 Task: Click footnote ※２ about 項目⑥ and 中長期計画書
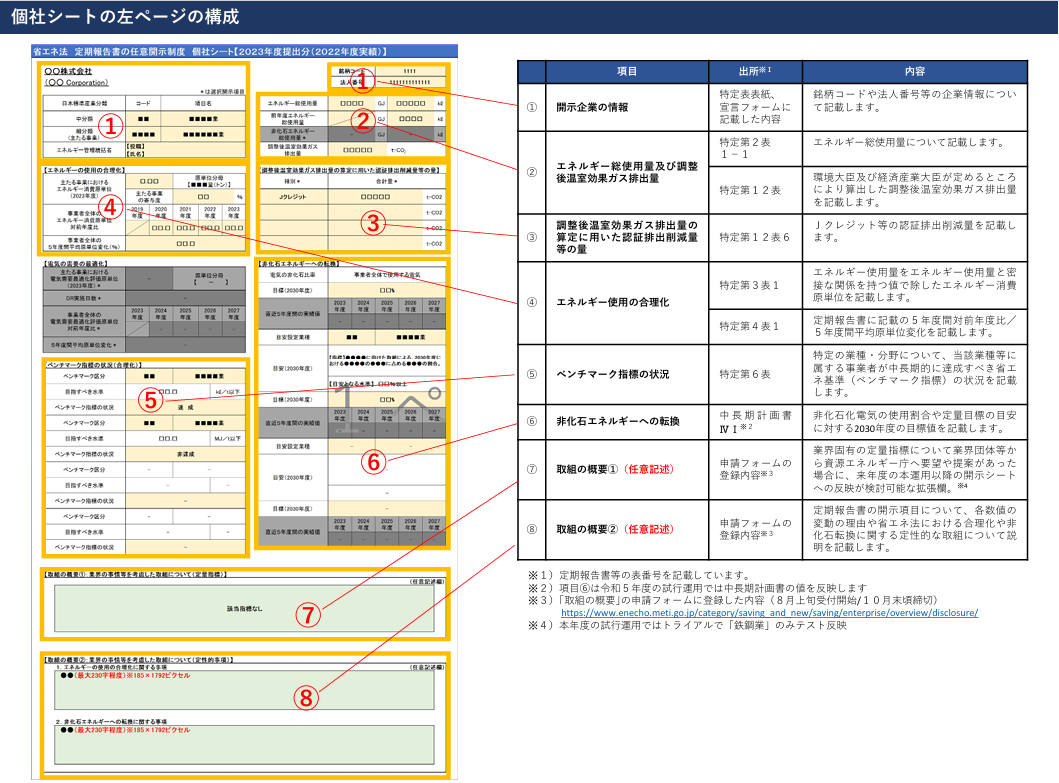coord(697,588)
